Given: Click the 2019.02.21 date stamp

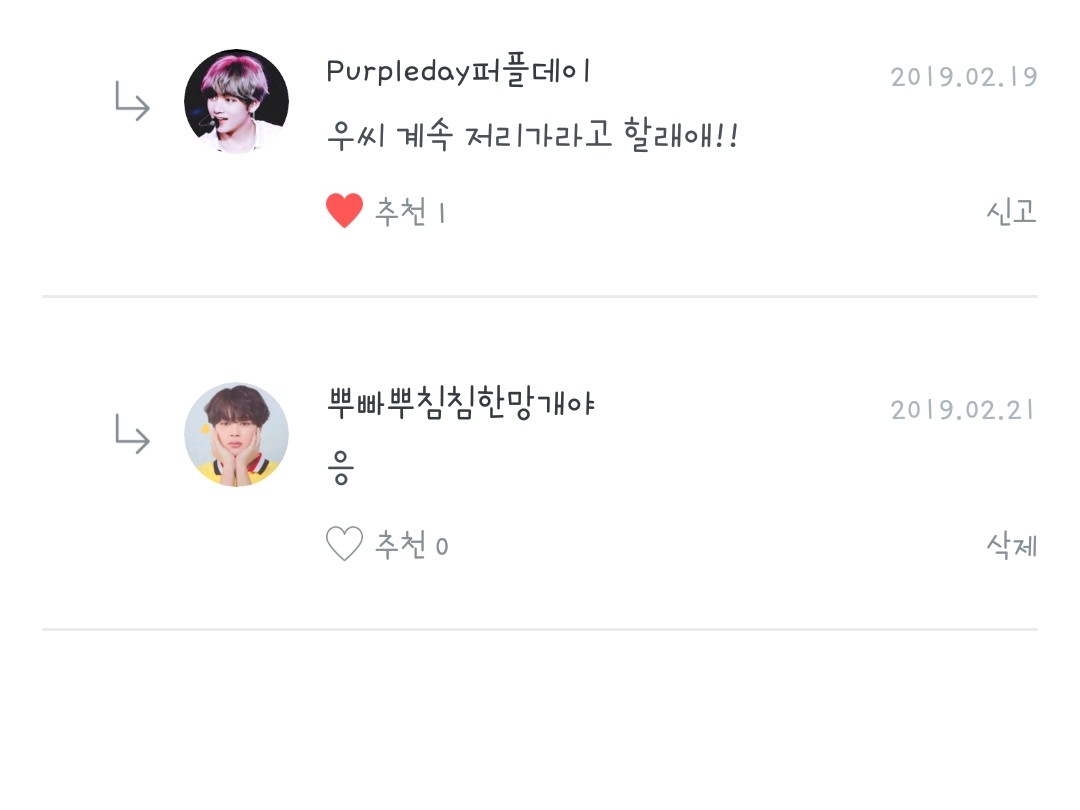Looking at the screenshot, I should point(964,411).
